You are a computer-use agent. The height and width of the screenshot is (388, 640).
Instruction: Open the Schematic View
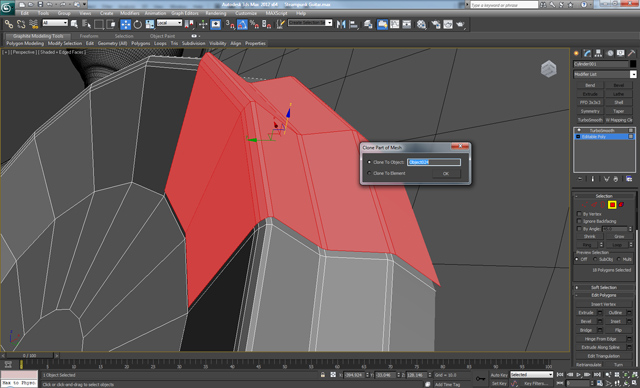coord(407,24)
